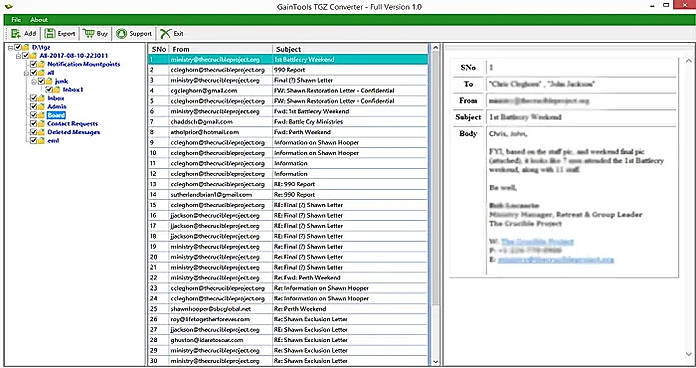Select the Inbox1 tree folder
696x368 pixels.
pyautogui.click(x=73, y=89)
